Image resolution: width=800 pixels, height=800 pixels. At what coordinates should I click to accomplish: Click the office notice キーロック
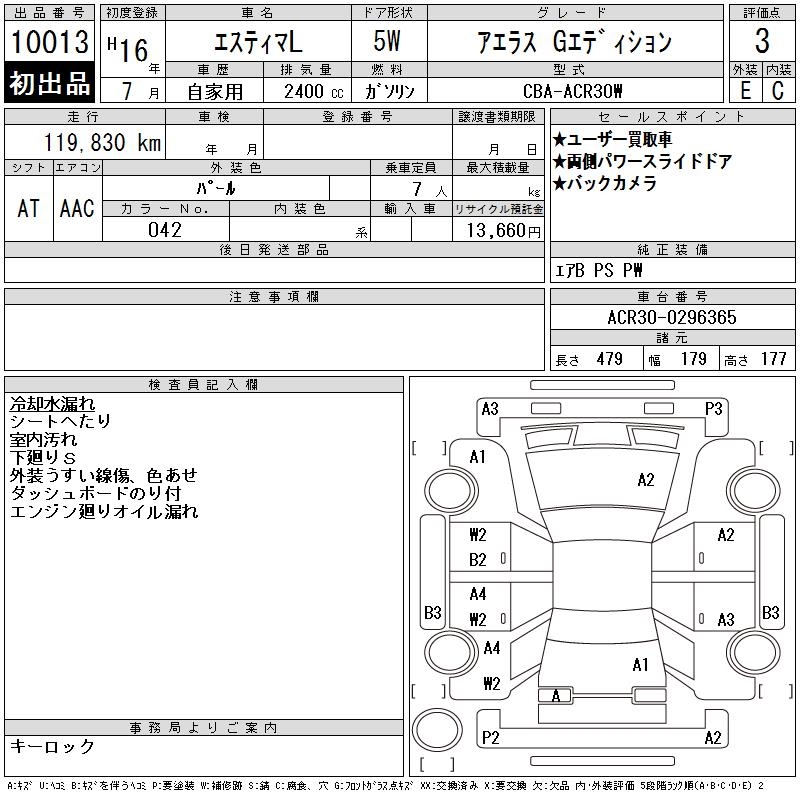tap(52, 746)
